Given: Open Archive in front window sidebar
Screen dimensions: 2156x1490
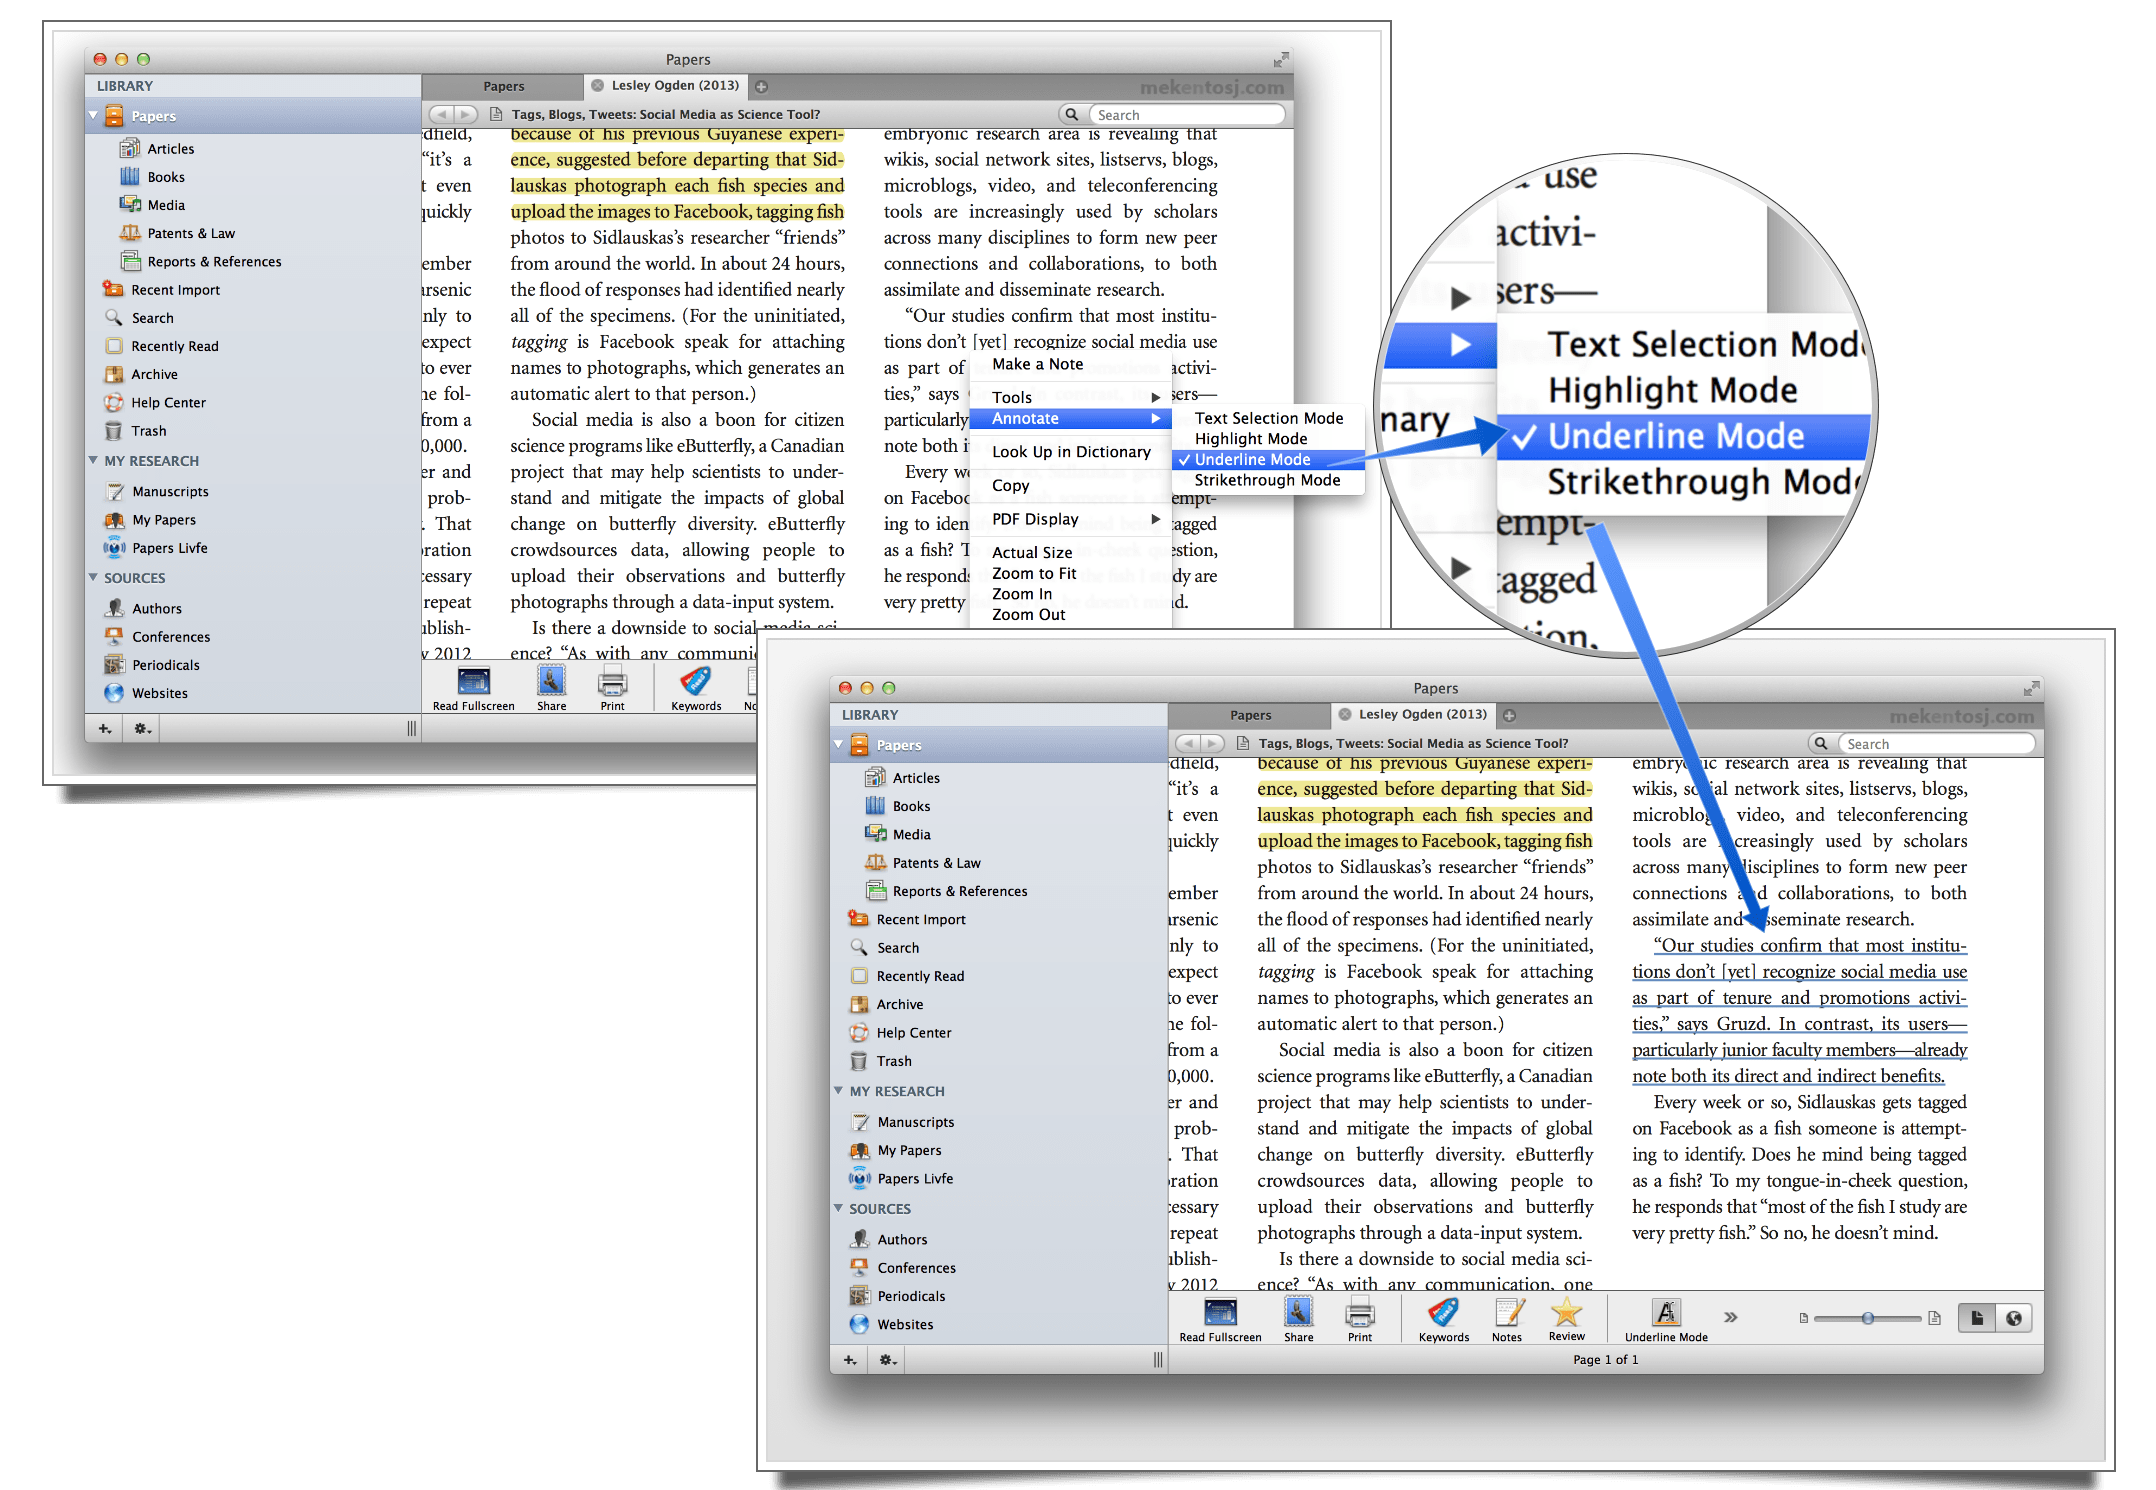Looking at the screenshot, I should coord(899,1003).
